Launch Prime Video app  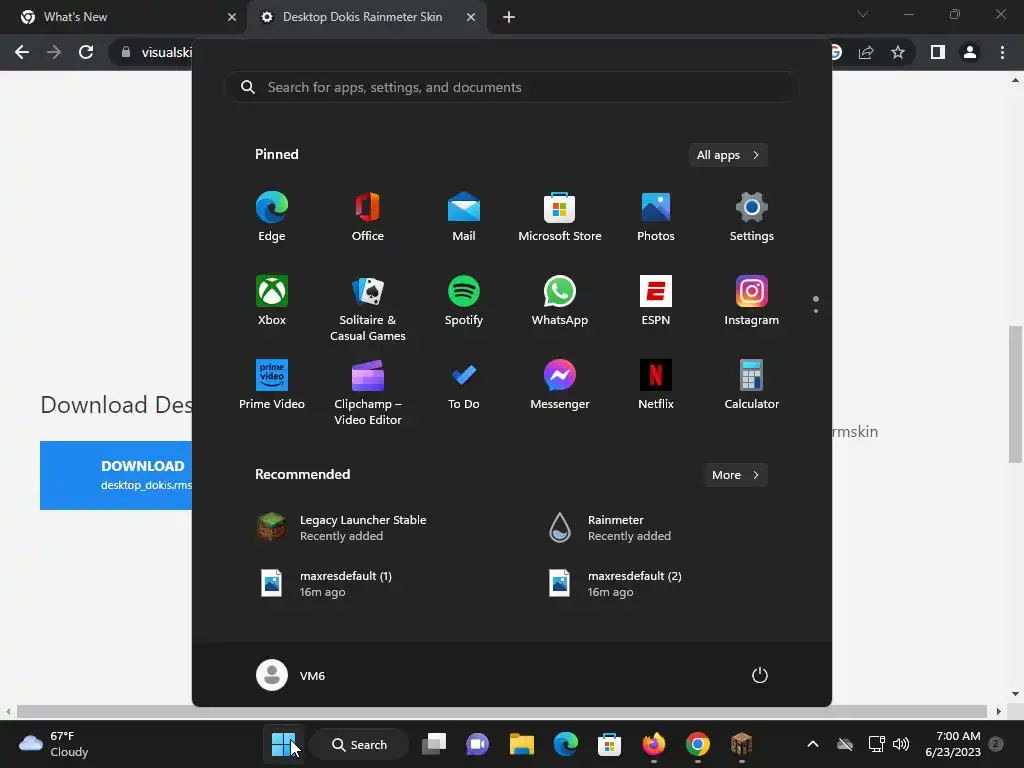pos(272,385)
